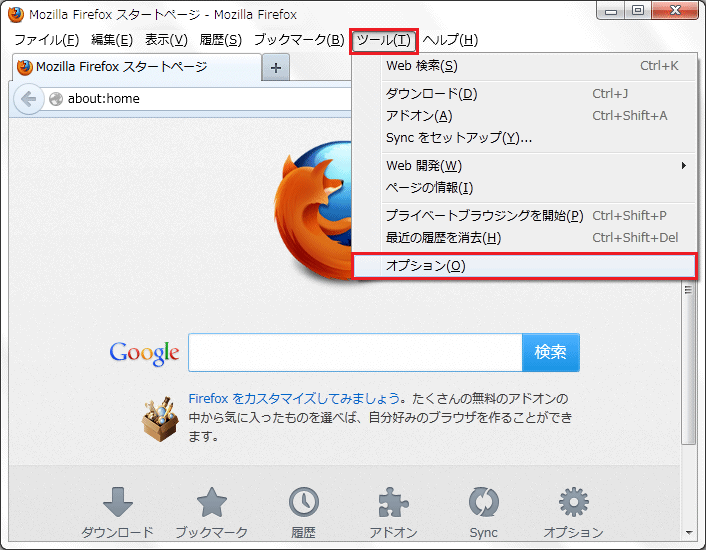Viewport: 706px width, 550px height.
Task: Open the ファイル menu
Action: point(46,40)
